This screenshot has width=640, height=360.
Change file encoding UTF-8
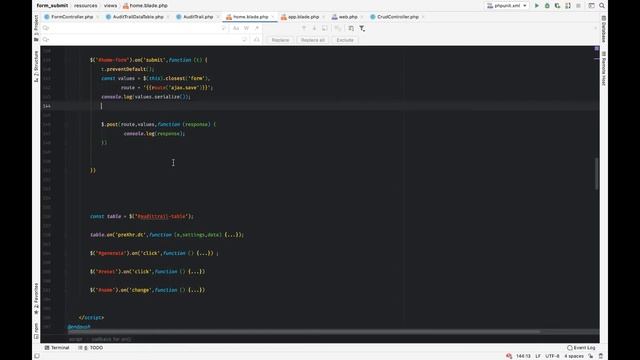coord(552,356)
